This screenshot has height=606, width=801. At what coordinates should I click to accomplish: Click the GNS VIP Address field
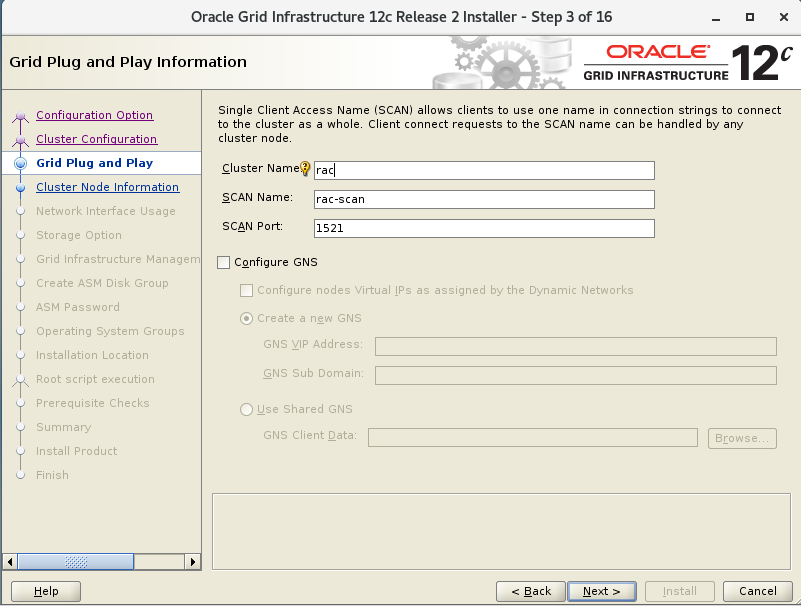576,346
